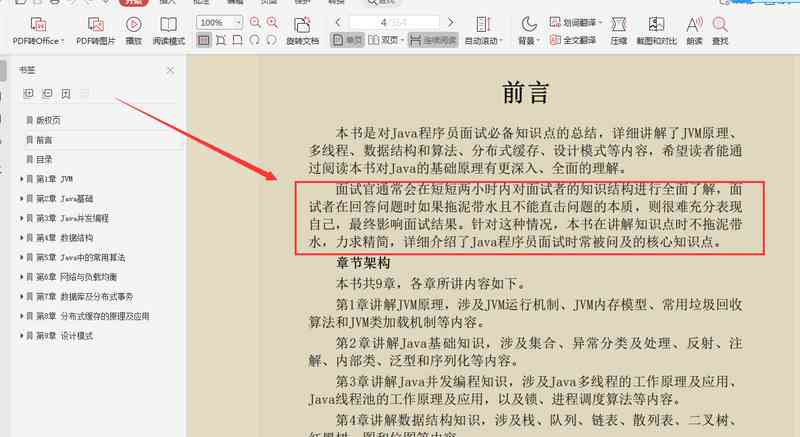Screen dimensions: 800x437
Task: Open the PDF转Office converter
Action: tap(38, 31)
